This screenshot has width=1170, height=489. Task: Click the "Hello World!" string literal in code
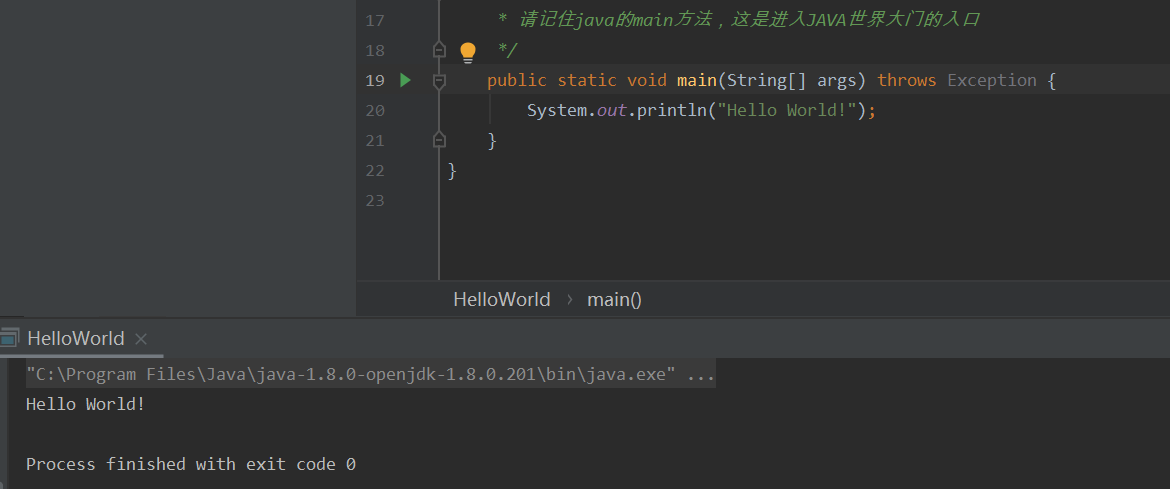tap(786, 110)
